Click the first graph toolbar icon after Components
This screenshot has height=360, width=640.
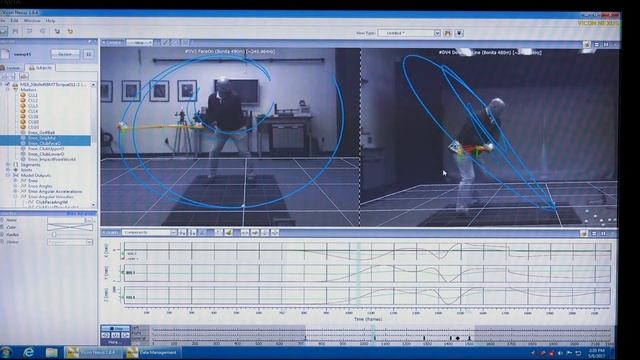click(182, 233)
